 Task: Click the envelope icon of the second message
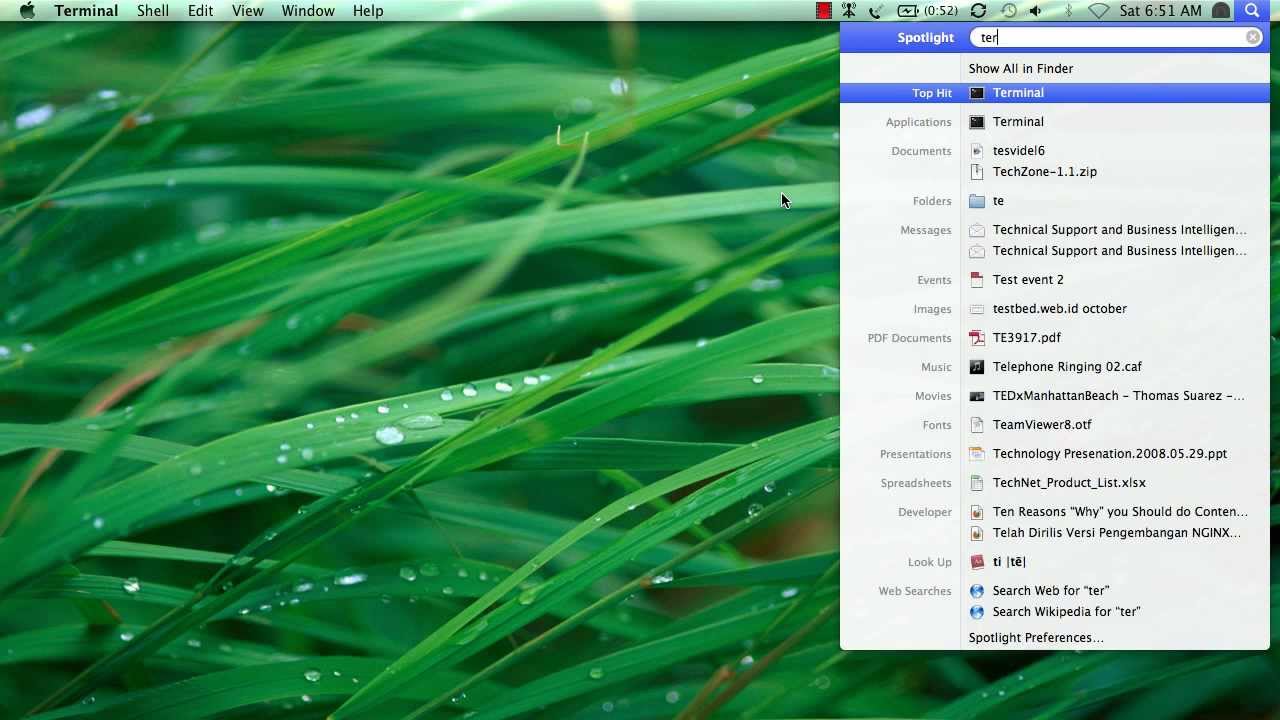[x=977, y=251]
